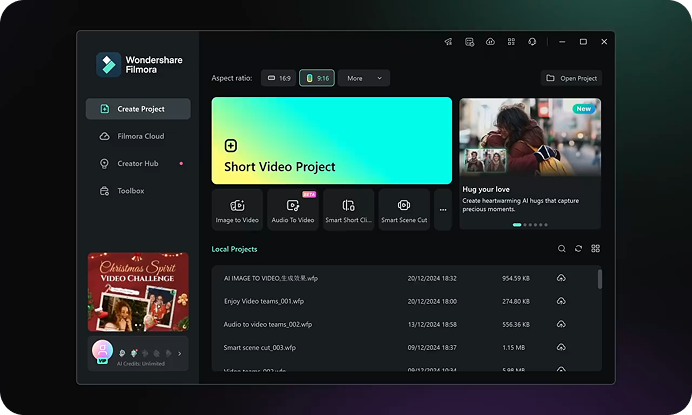Viewport: 692px width, 415px height.
Task: Show more tools with the ellipsis button
Action: [443, 210]
